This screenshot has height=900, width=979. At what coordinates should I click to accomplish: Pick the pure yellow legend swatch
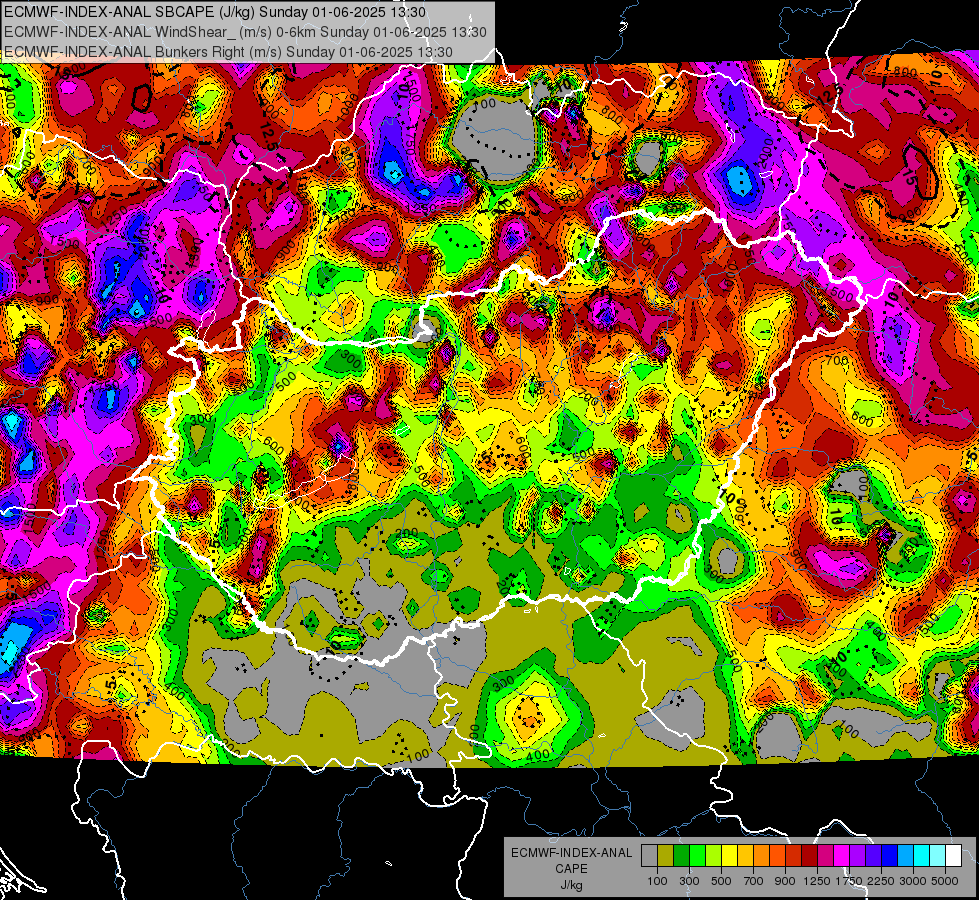(x=730, y=855)
